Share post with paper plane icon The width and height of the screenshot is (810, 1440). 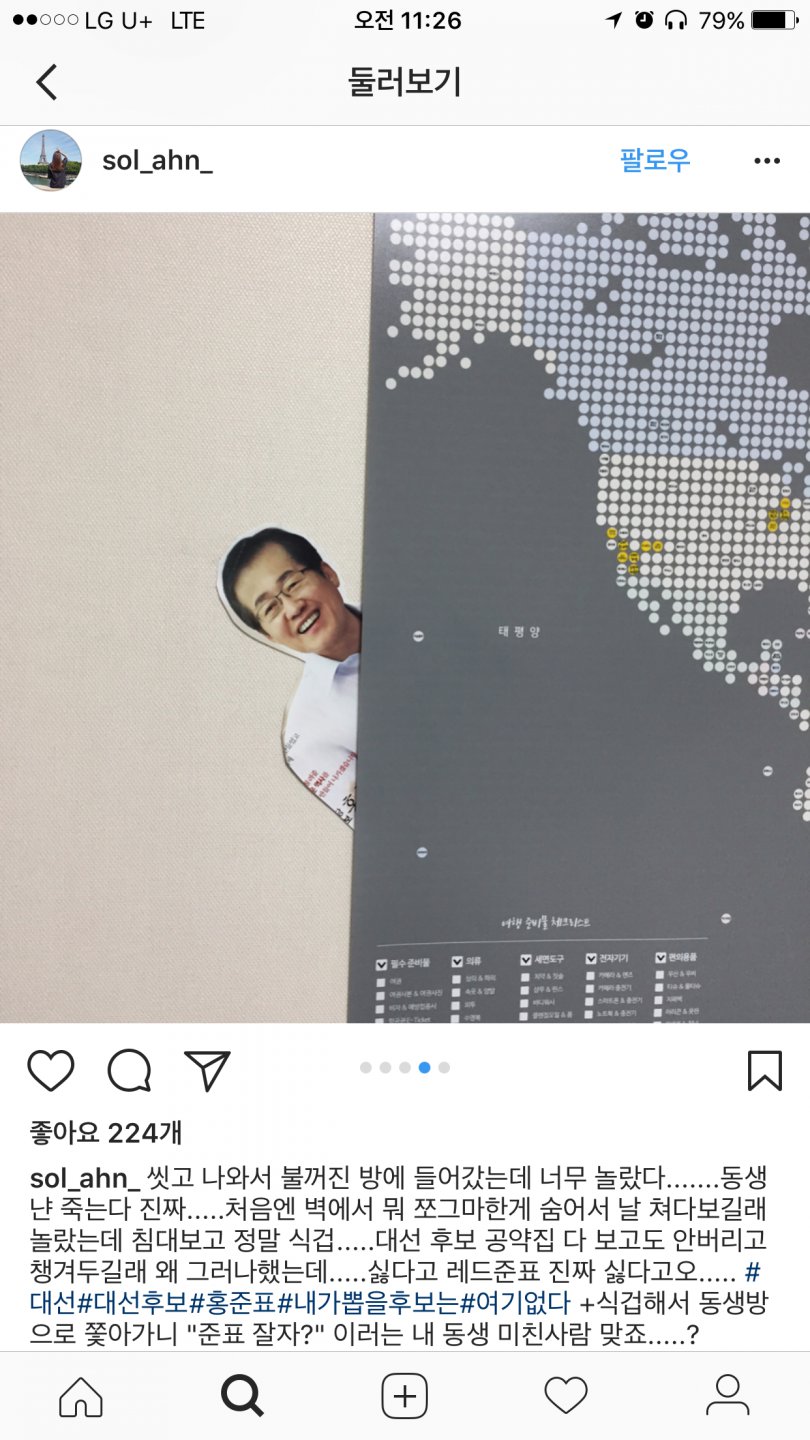coord(208,1070)
